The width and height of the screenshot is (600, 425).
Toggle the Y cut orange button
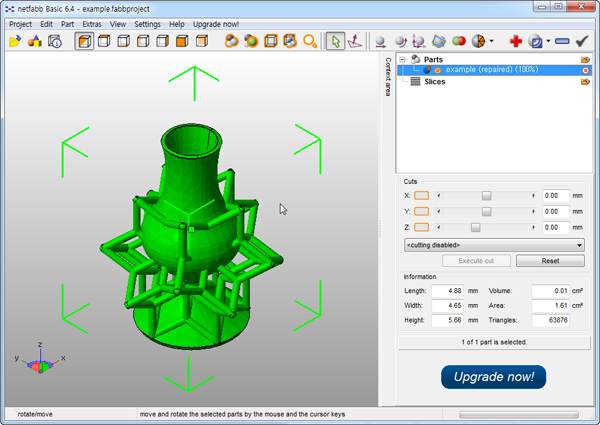point(421,211)
